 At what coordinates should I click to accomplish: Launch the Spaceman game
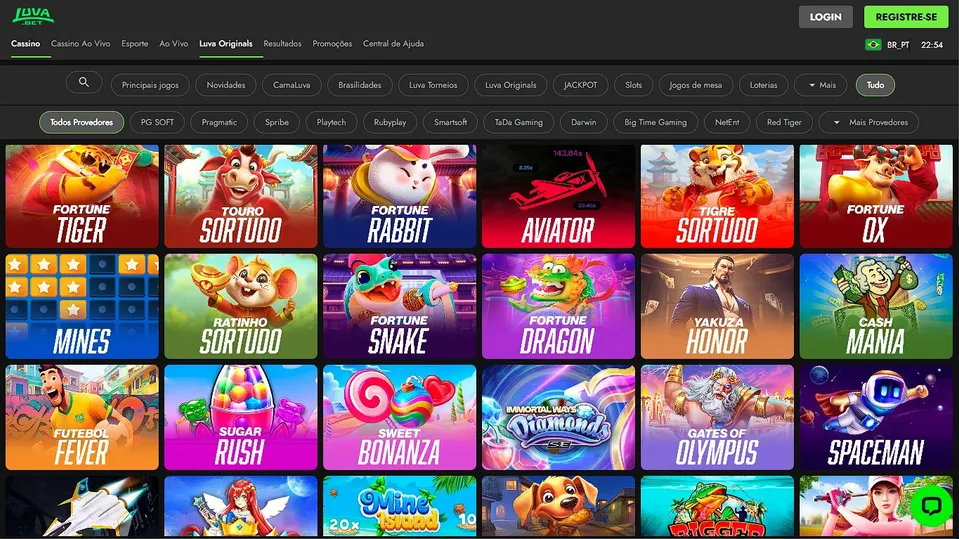(x=876, y=417)
